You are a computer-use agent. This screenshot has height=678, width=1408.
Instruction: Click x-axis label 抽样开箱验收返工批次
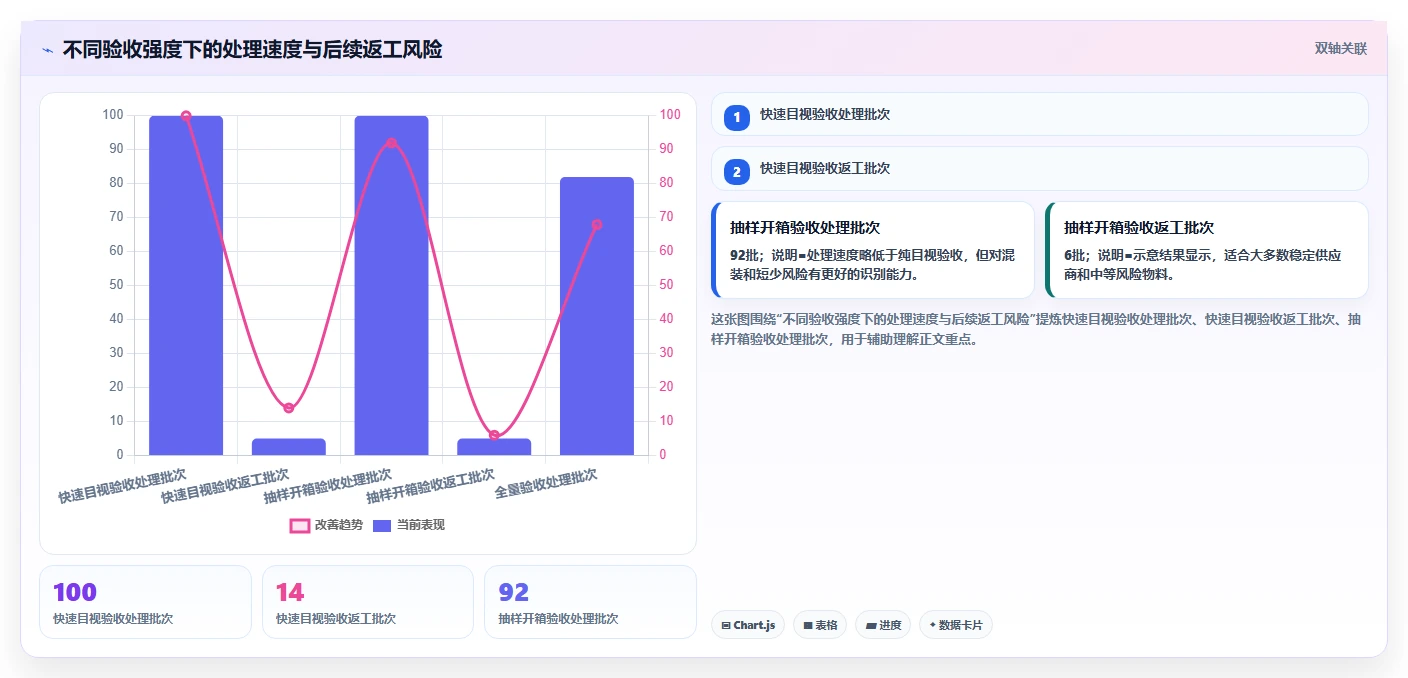coord(430,486)
